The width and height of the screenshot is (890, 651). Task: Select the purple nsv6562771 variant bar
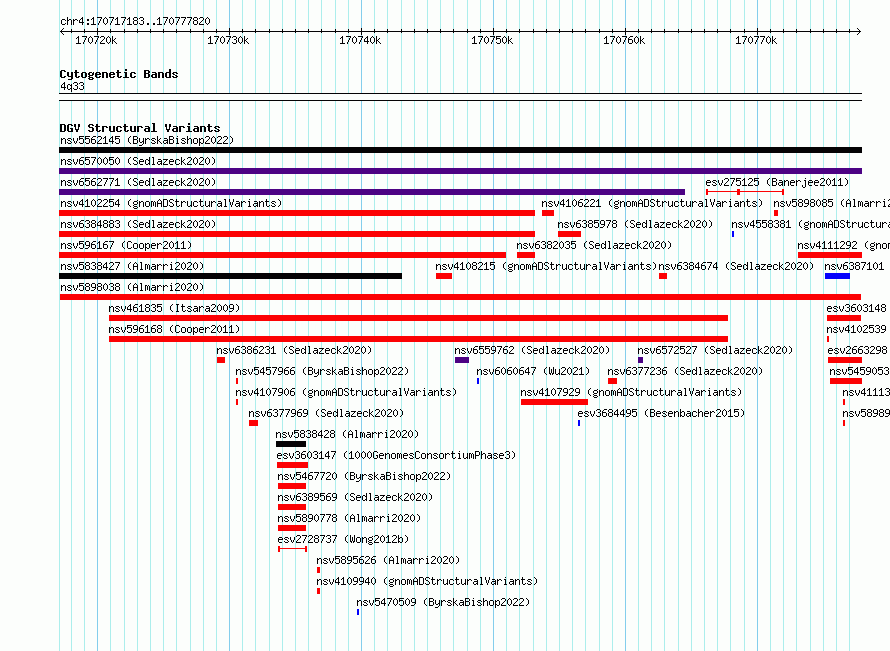372,192
